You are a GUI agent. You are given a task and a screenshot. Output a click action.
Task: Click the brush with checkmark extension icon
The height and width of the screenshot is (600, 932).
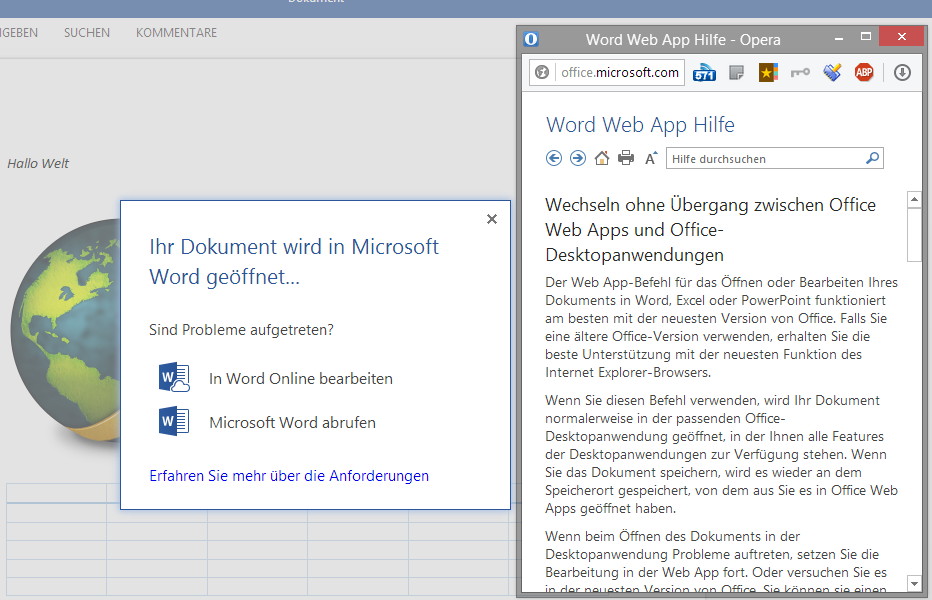[832, 73]
